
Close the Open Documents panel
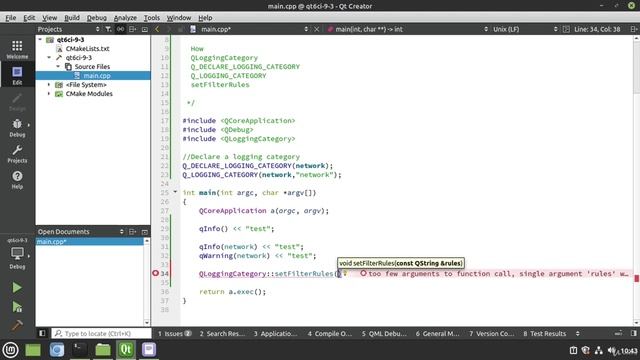(x=144, y=231)
